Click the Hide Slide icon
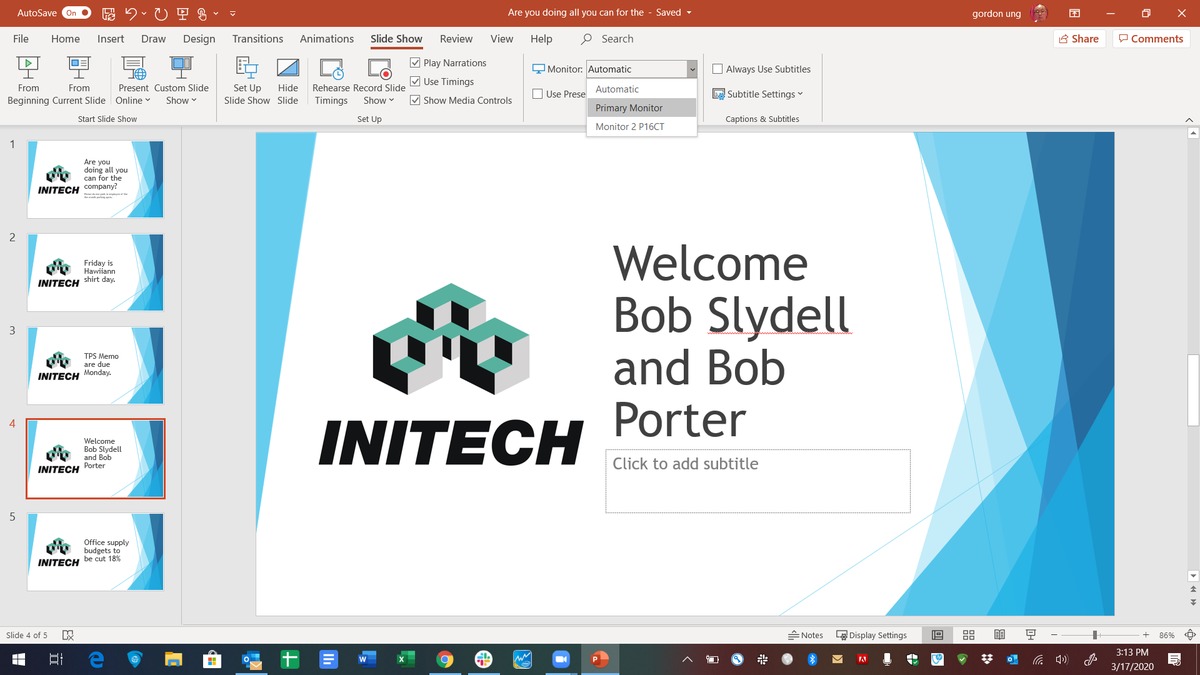 [x=288, y=80]
